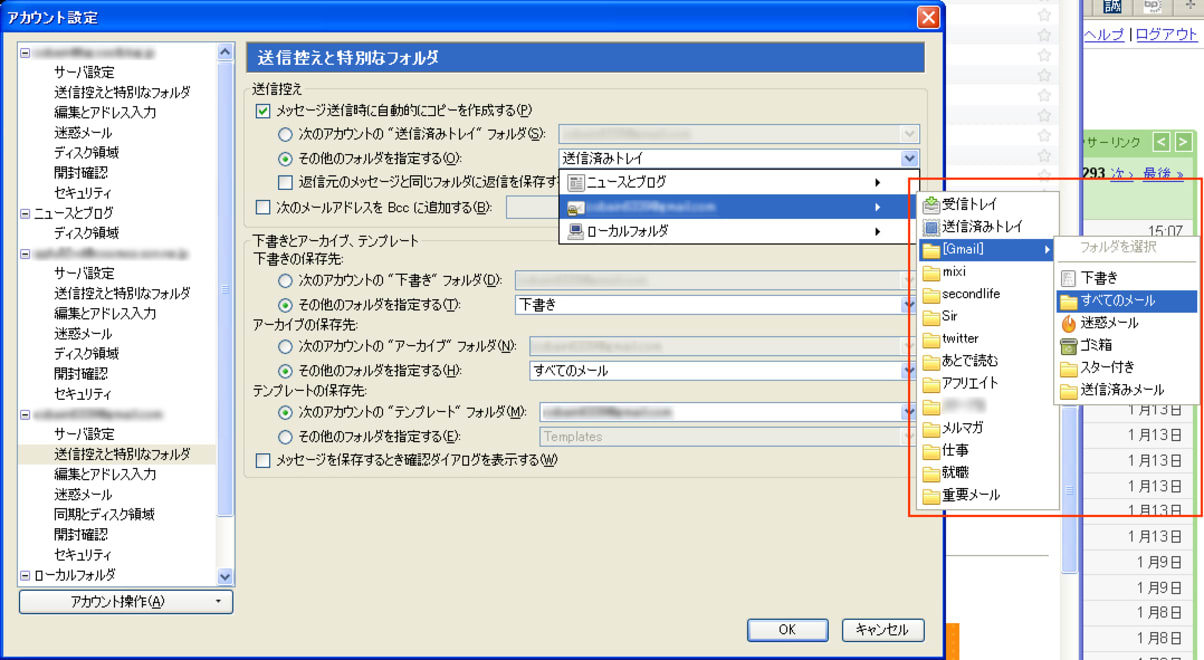Click into the Bcc address input field
Screen dimensions: 1204x660
[532, 208]
